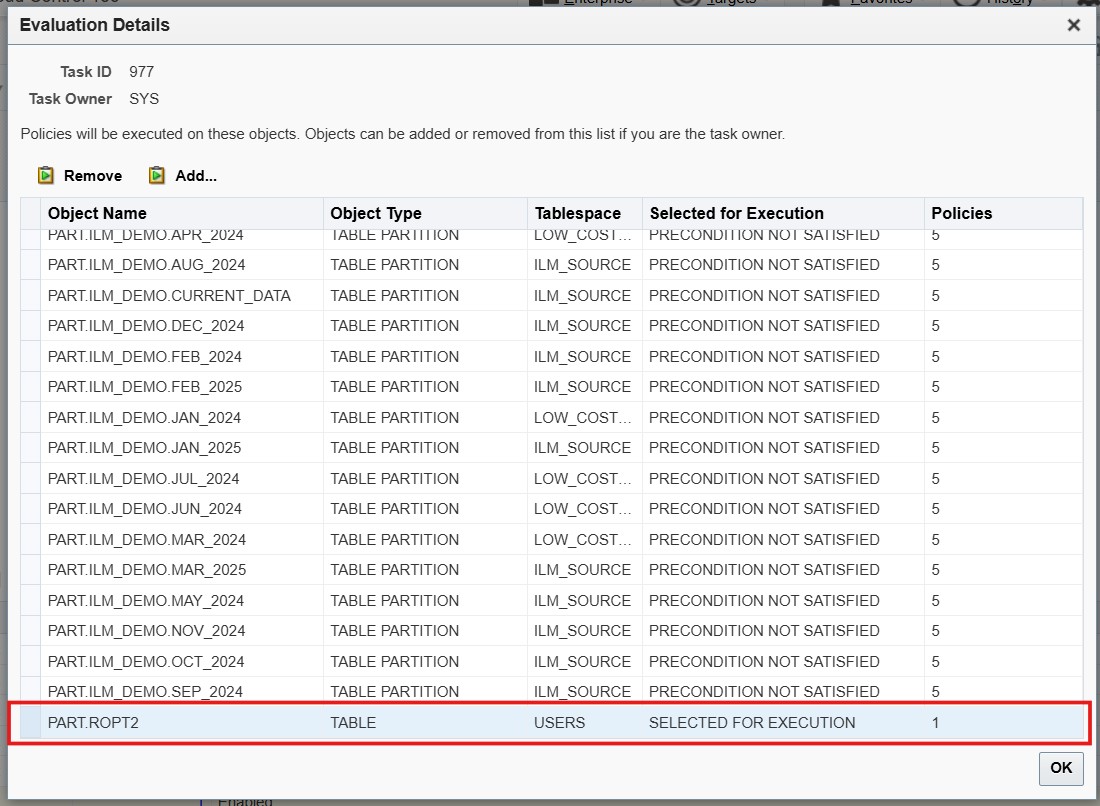The width and height of the screenshot is (1100, 806).
Task: Click the Favorites star icon
Action: point(833,3)
